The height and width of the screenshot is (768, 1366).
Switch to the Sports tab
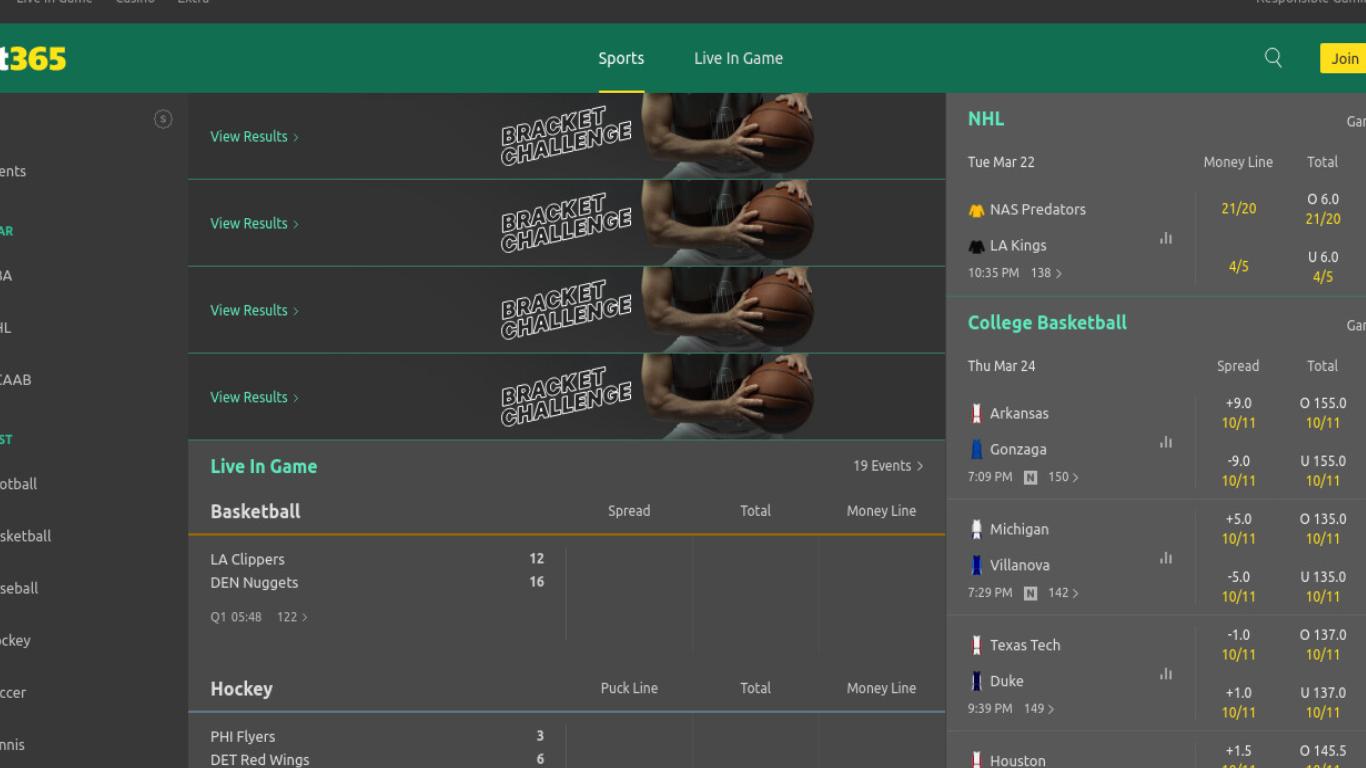(621, 58)
